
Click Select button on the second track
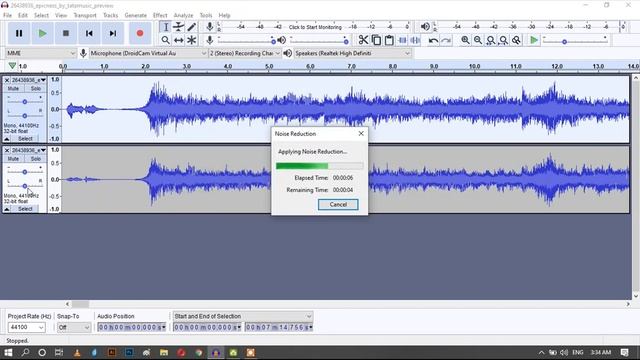(25, 209)
